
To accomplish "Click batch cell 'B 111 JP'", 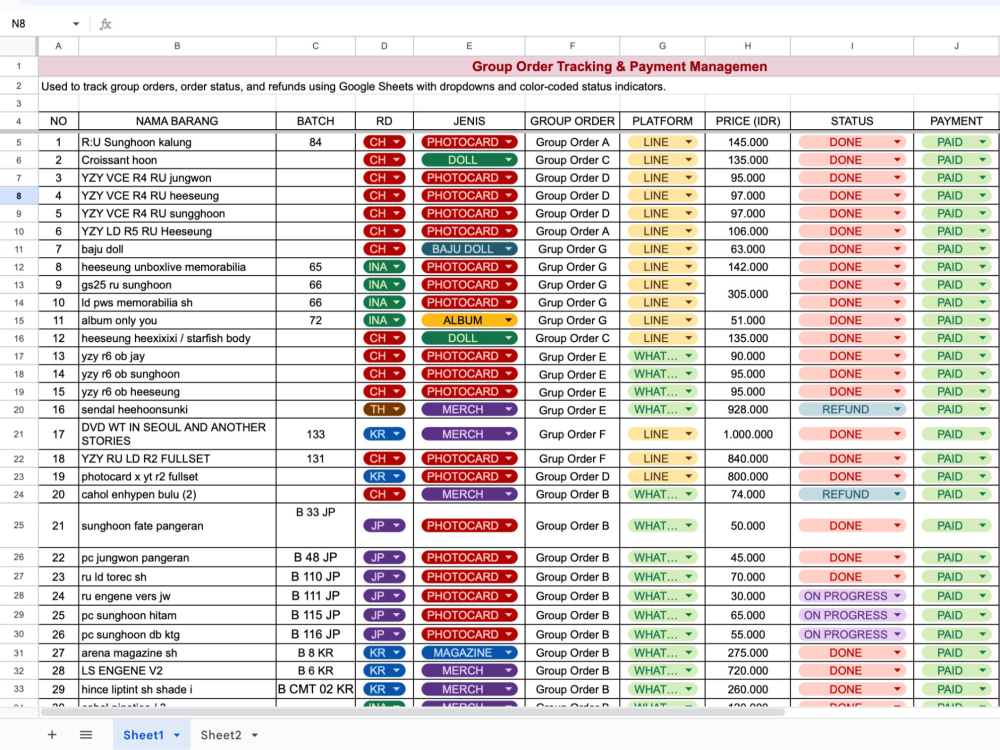I will (x=315, y=596).
